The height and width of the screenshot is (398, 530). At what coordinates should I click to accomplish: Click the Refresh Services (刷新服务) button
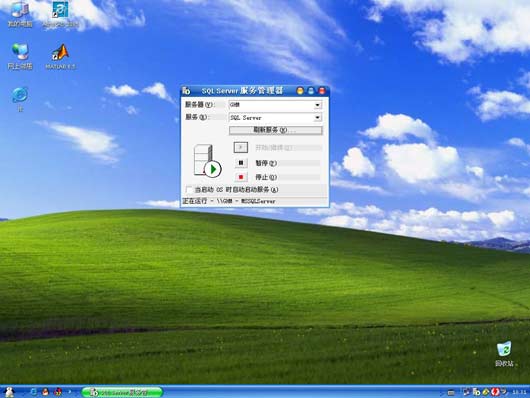(275, 130)
